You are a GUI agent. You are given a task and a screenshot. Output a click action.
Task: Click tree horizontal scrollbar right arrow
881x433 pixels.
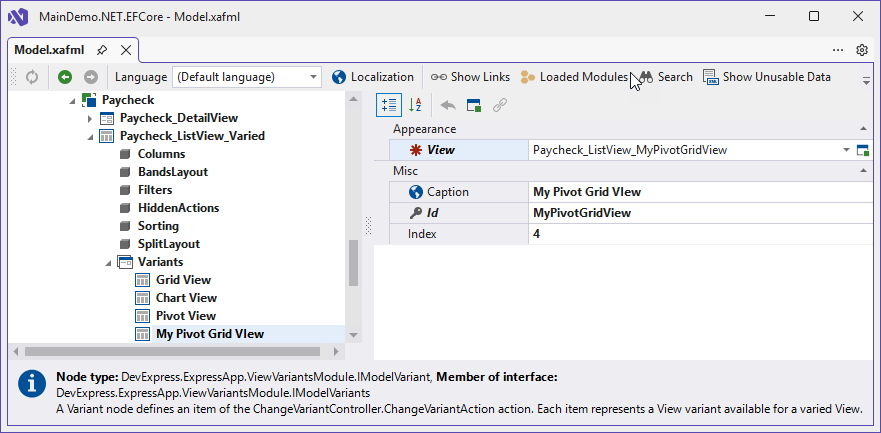pyautogui.click(x=336, y=352)
